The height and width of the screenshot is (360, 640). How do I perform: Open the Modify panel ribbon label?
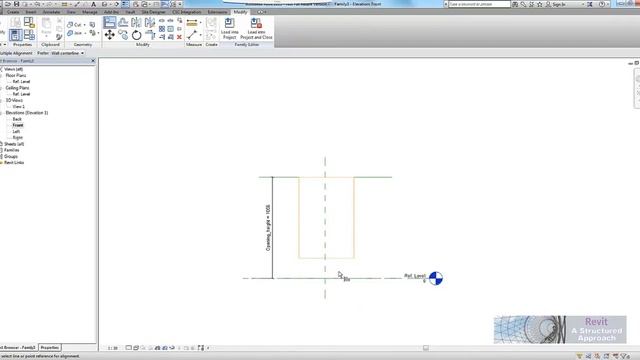(x=142, y=44)
